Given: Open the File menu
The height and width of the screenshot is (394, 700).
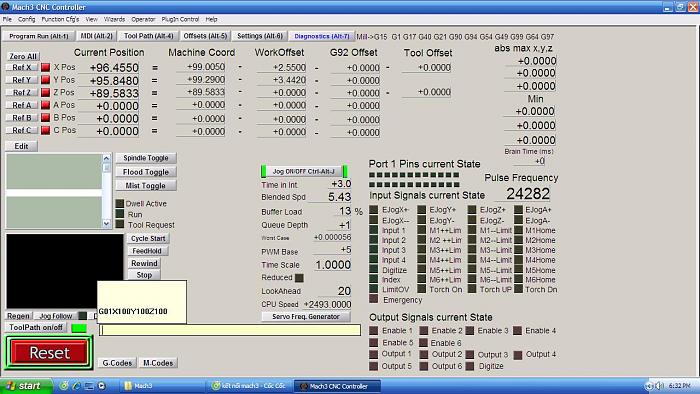Looking at the screenshot, I should (7, 19).
